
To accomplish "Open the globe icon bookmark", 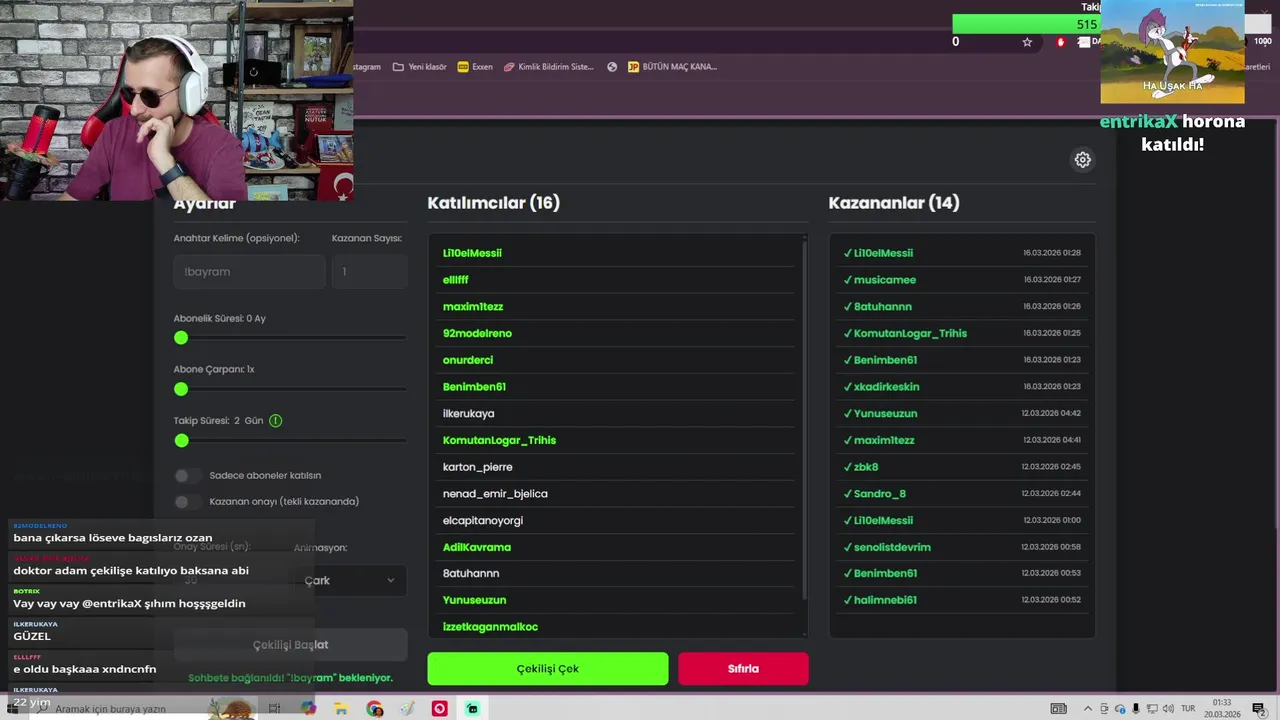I will pyautogui.click(x=612, y=67).
